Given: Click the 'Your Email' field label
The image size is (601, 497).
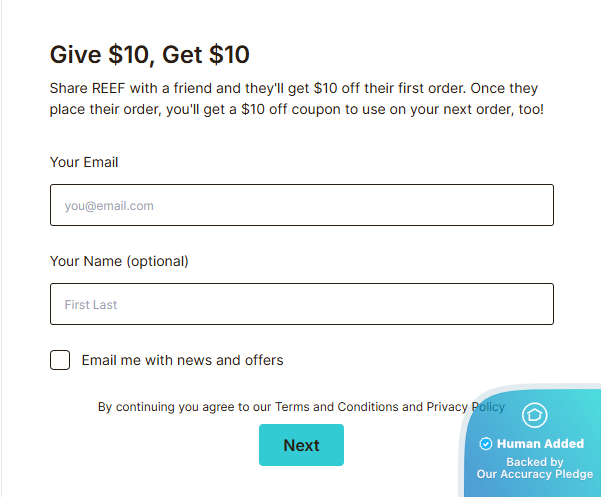Looking at the screenshot, I should tap(84, 162).
